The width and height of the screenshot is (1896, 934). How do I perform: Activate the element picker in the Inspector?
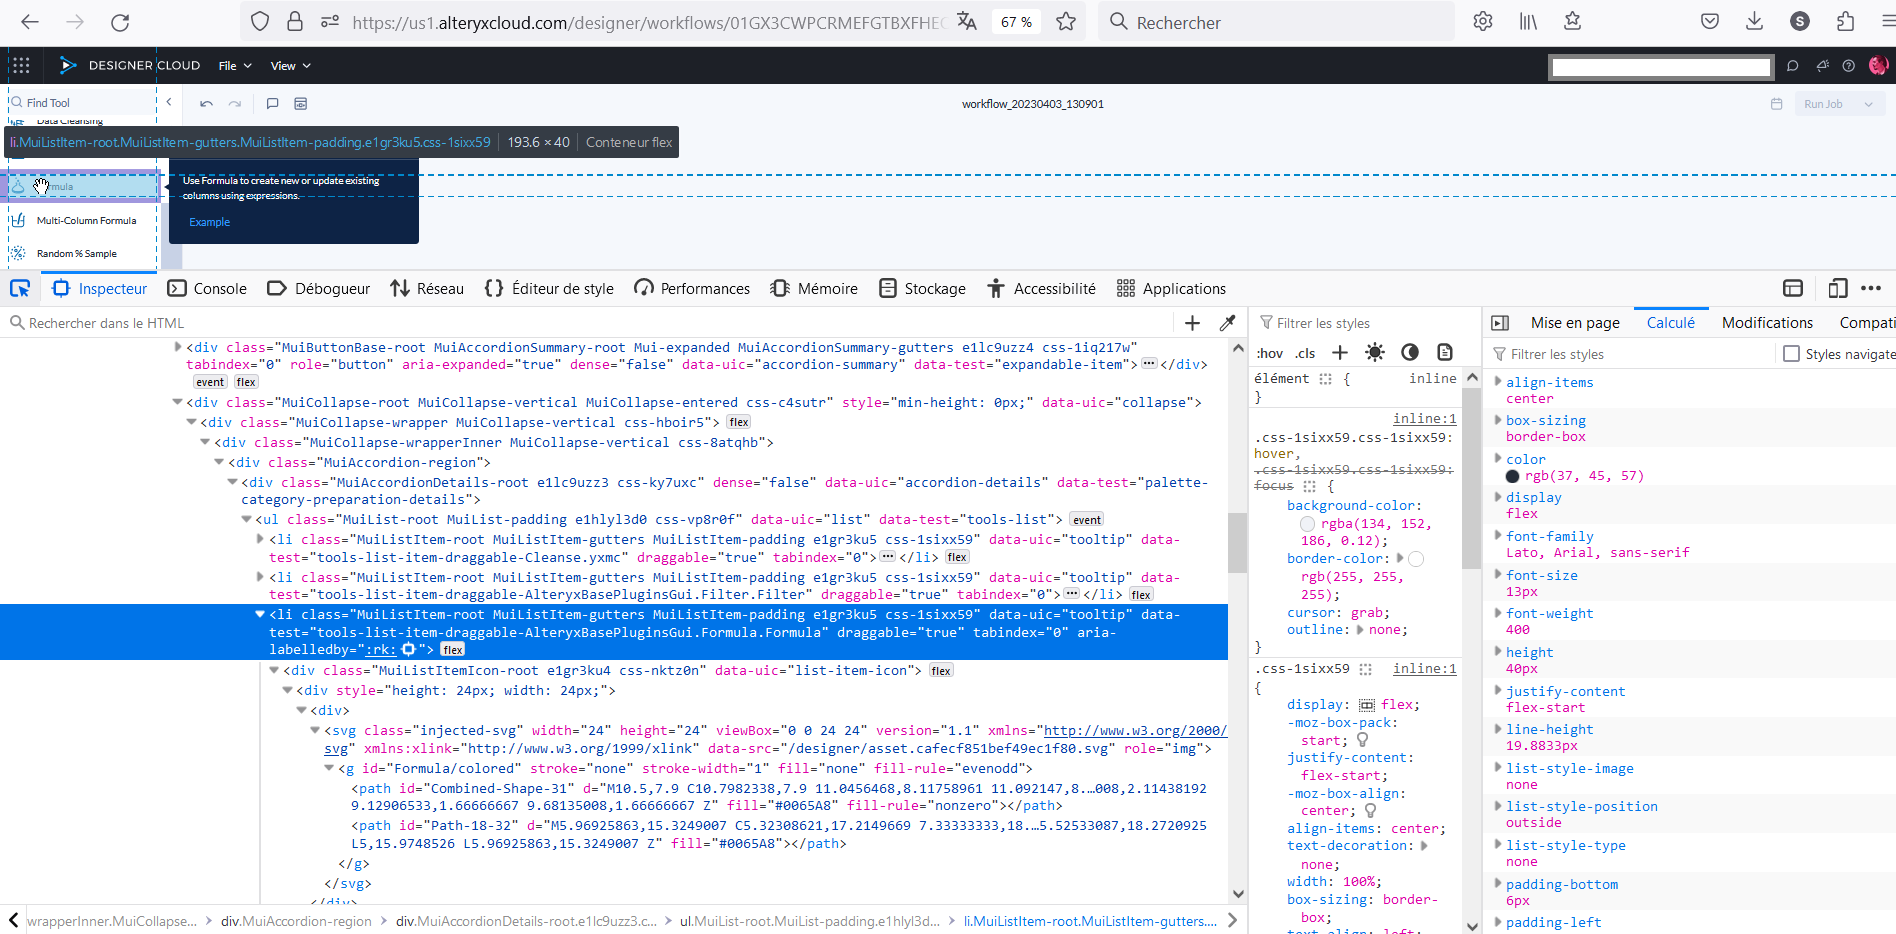pos(20,289)
